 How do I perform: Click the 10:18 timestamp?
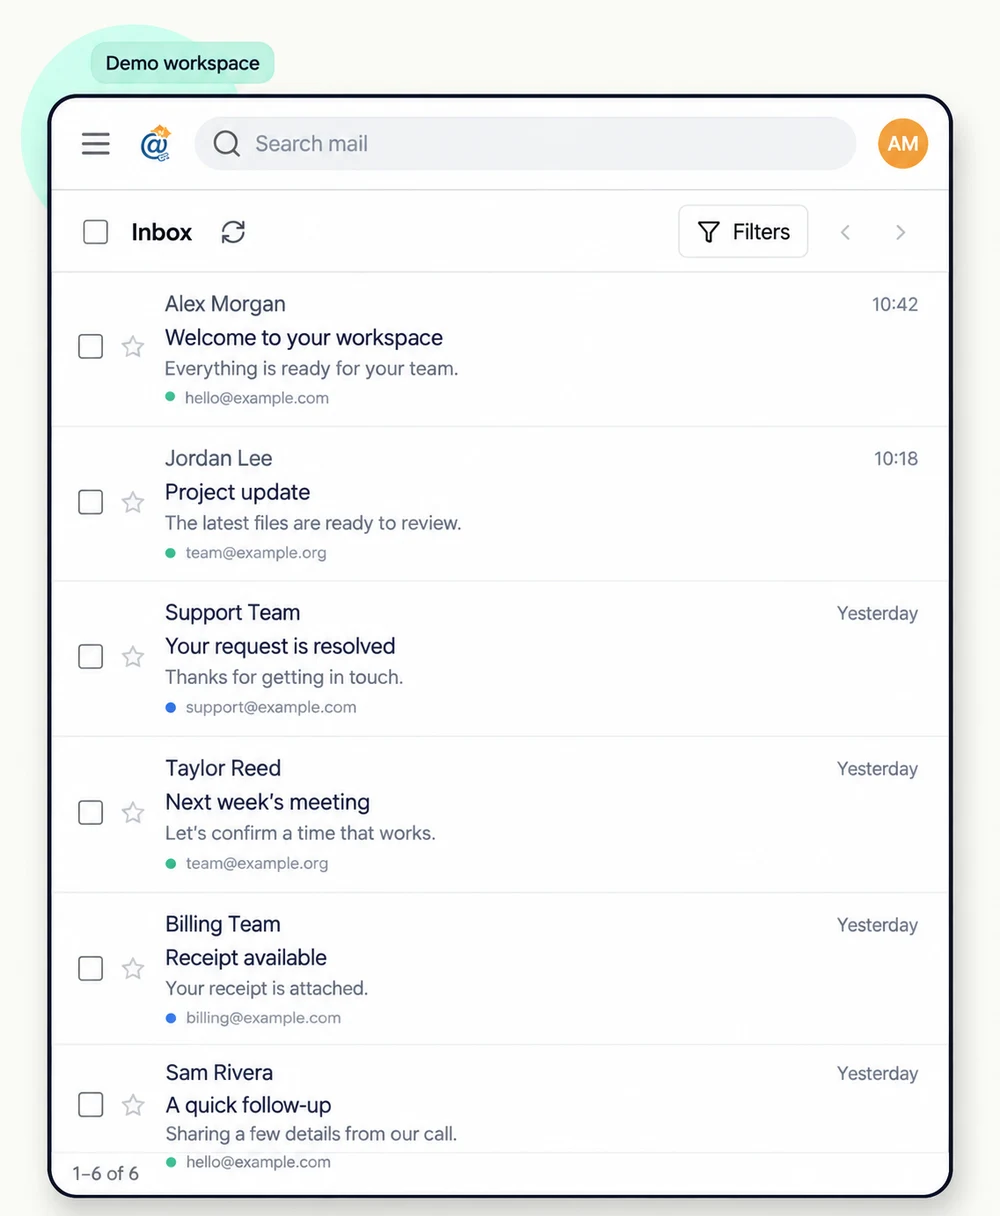(896, 459)
